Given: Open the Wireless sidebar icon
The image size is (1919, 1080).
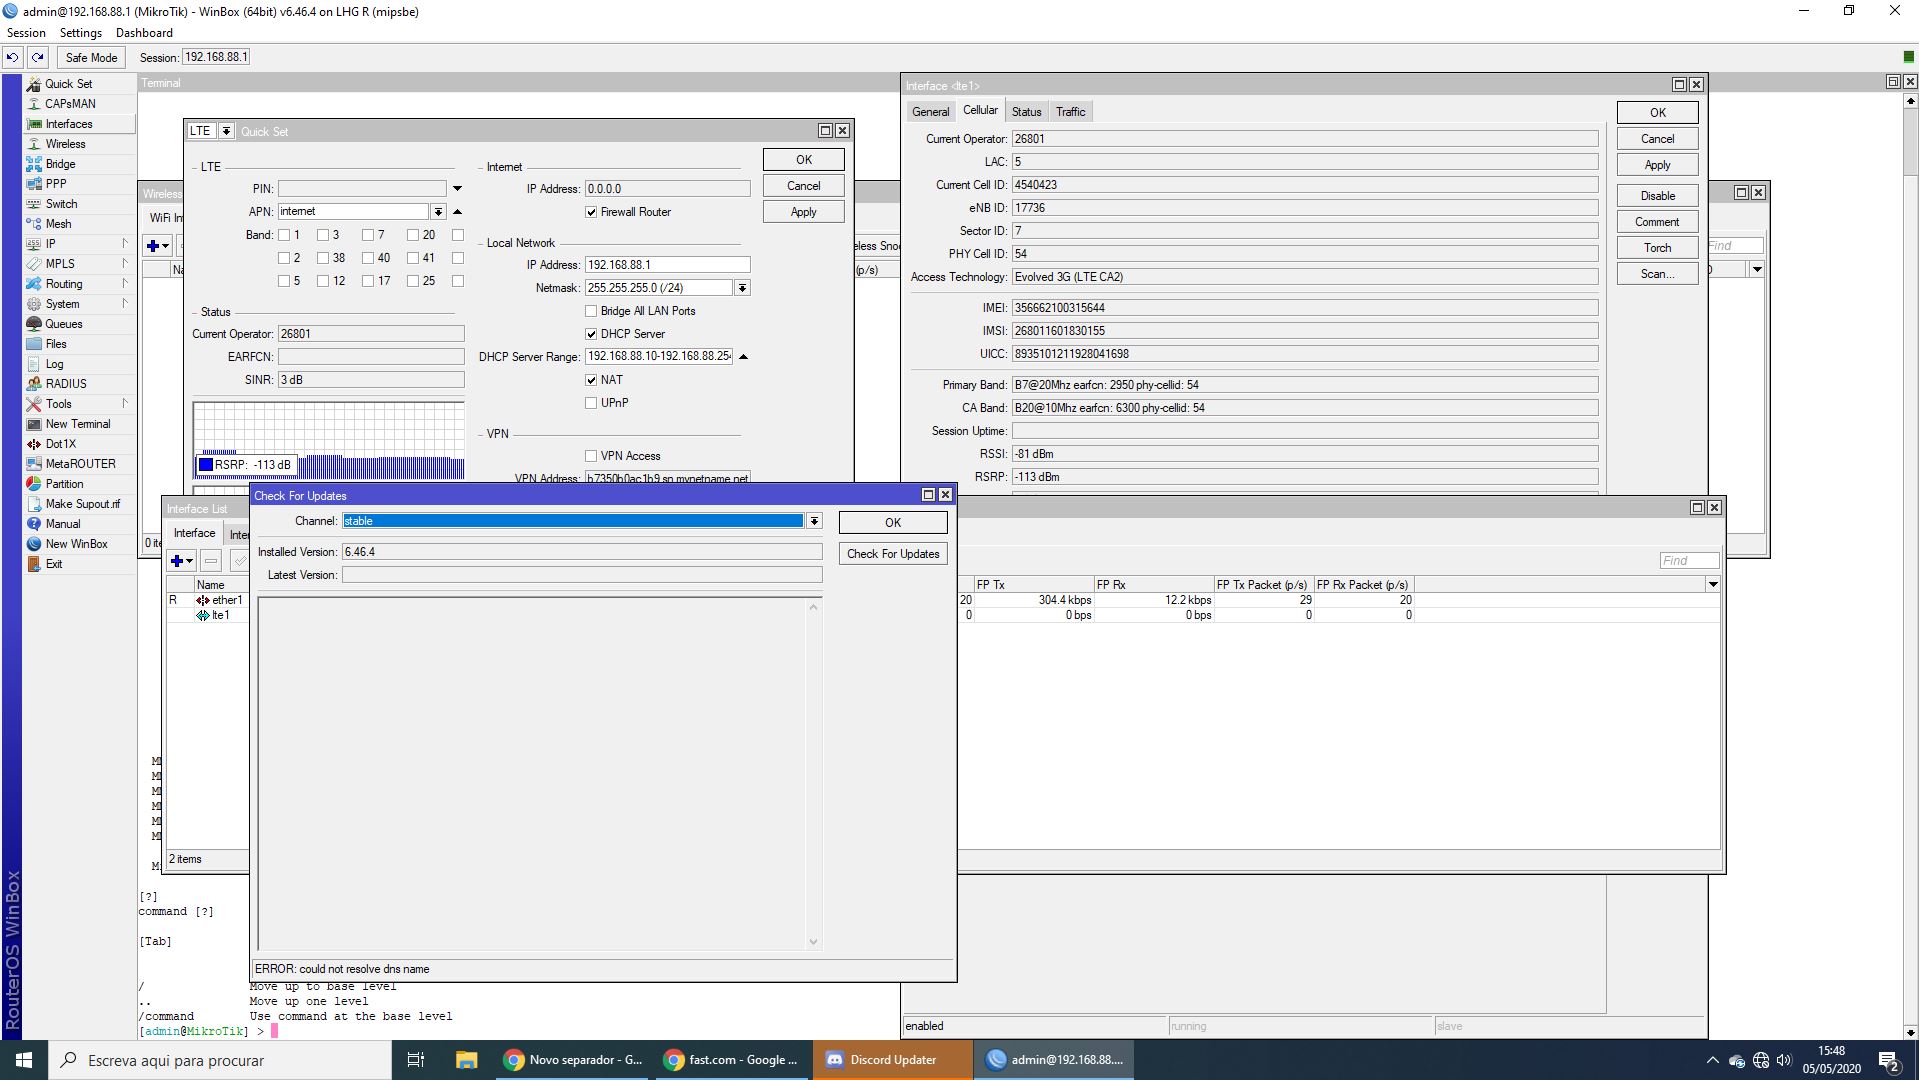Looking at the screenshot, I should point(34,144).
